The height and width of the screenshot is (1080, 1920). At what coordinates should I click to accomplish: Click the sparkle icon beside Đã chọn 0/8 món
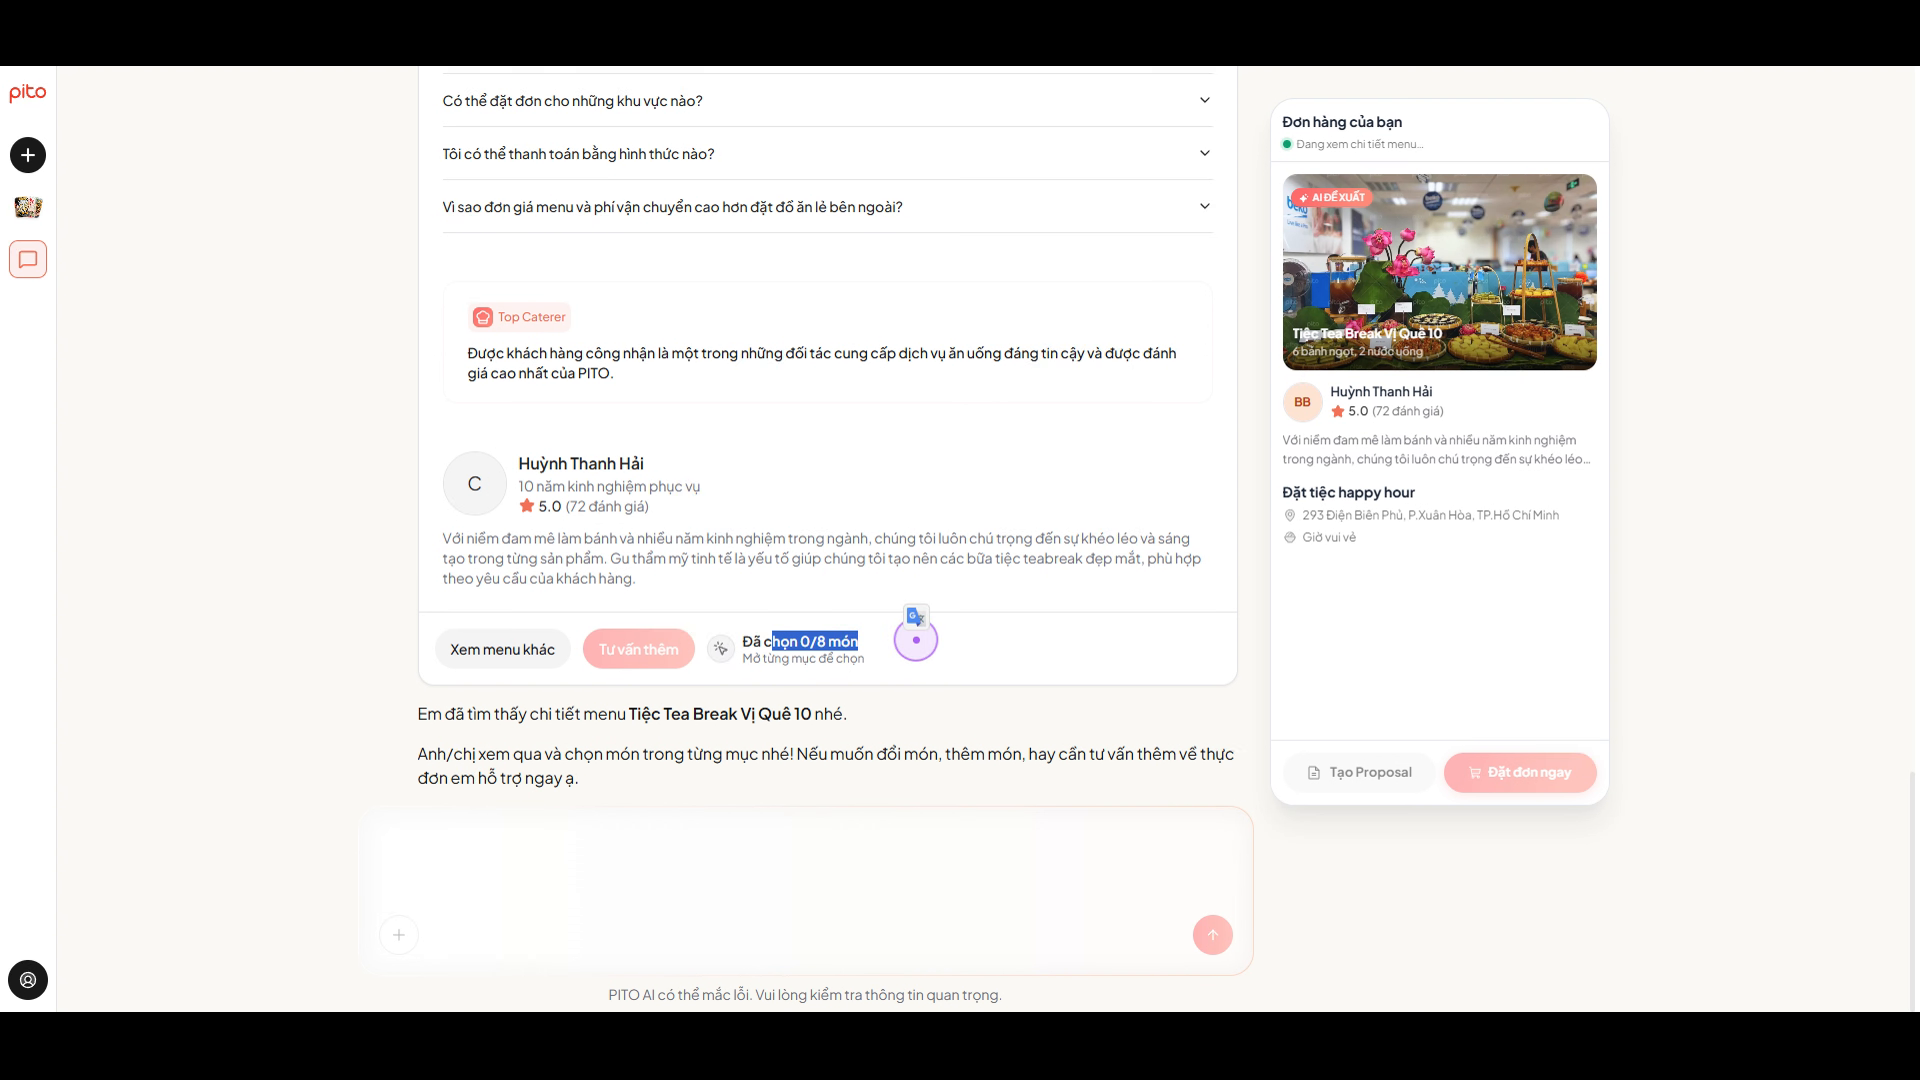720,649
